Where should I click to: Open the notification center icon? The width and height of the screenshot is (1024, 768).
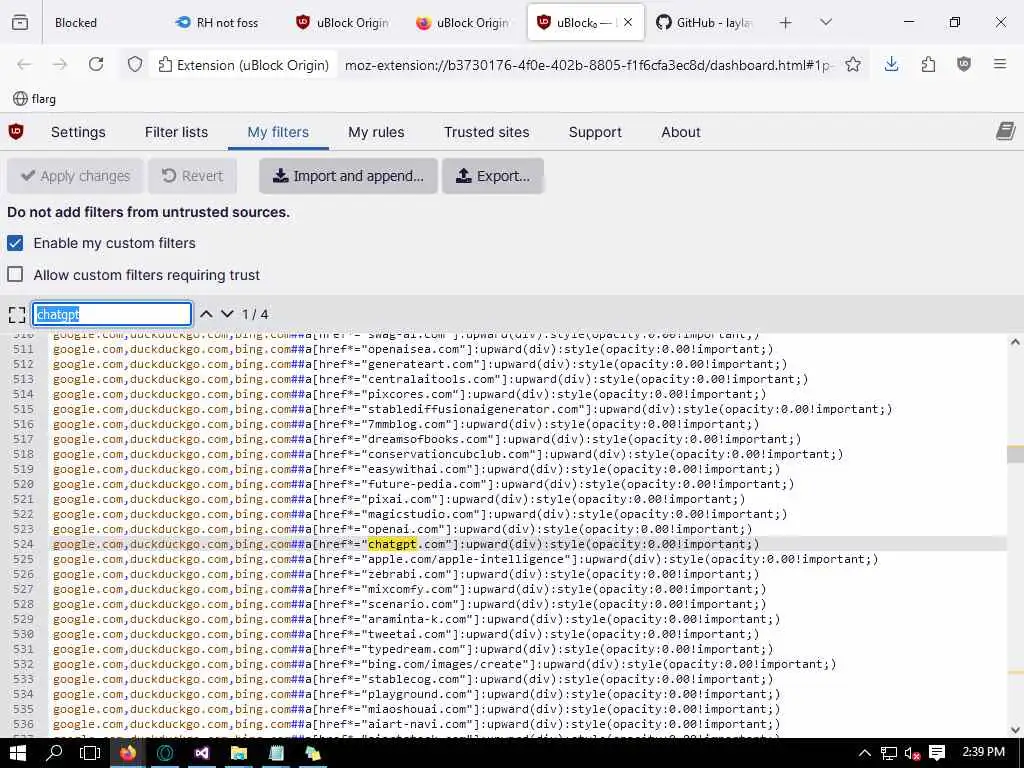[937, 753]
